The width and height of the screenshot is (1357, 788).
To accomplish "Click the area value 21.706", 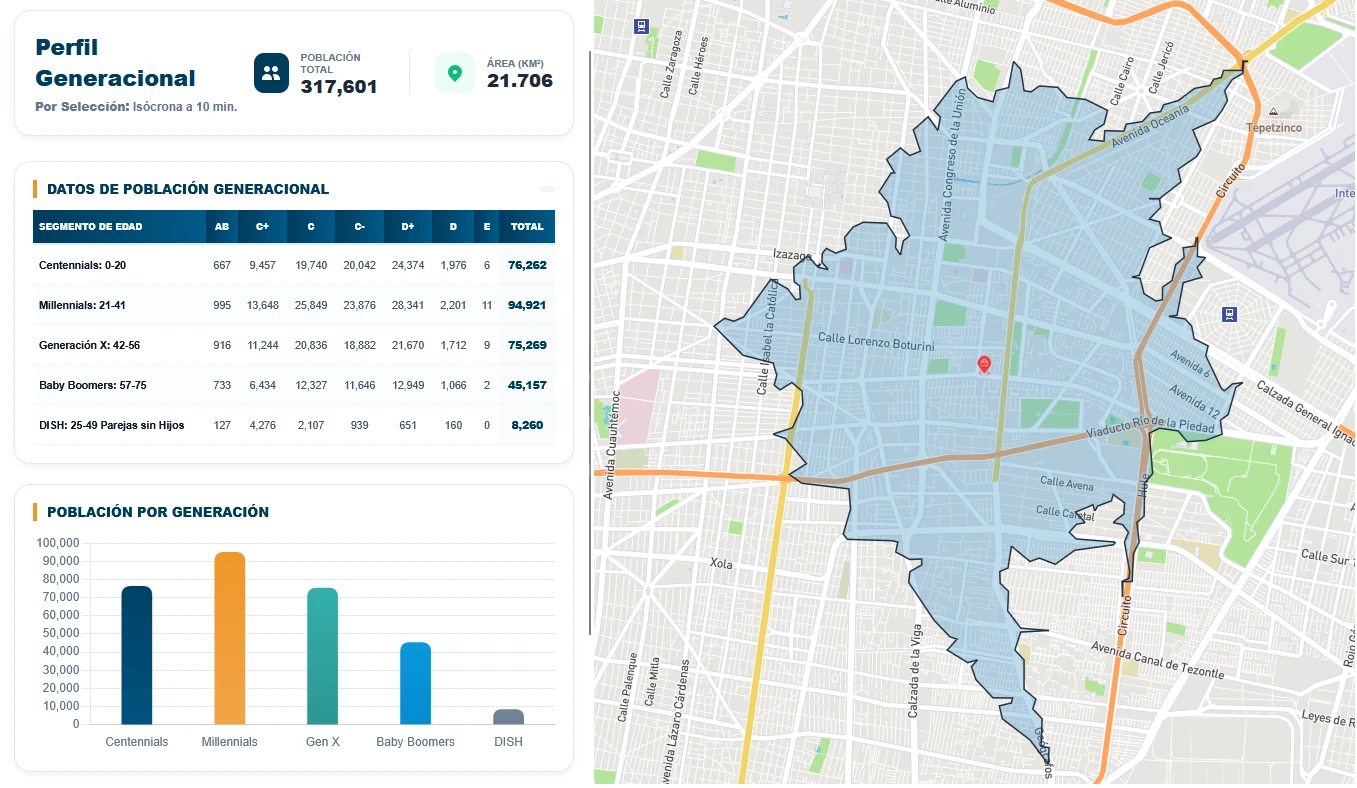I will tap(520, 81).
